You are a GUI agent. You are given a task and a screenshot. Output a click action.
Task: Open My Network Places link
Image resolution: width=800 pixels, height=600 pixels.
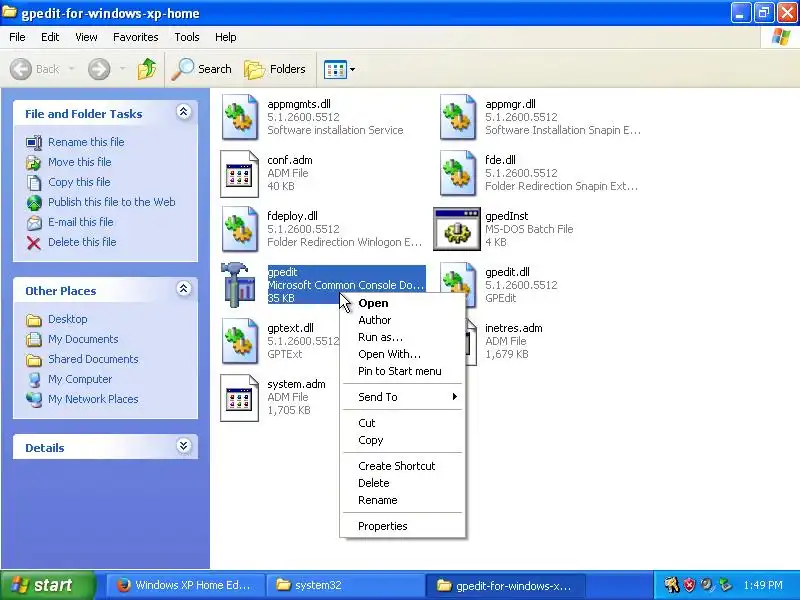coord(93,399)
